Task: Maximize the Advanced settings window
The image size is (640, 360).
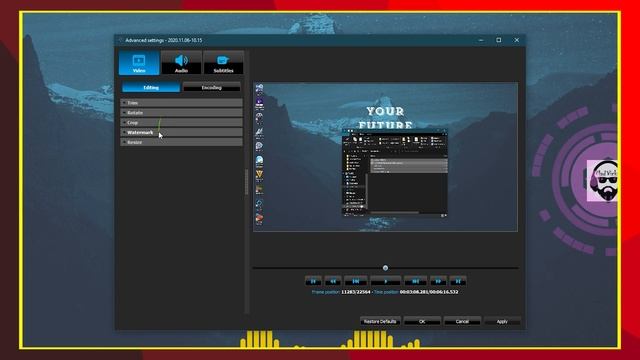Action: pyautogui.click(x=499, y=40)
